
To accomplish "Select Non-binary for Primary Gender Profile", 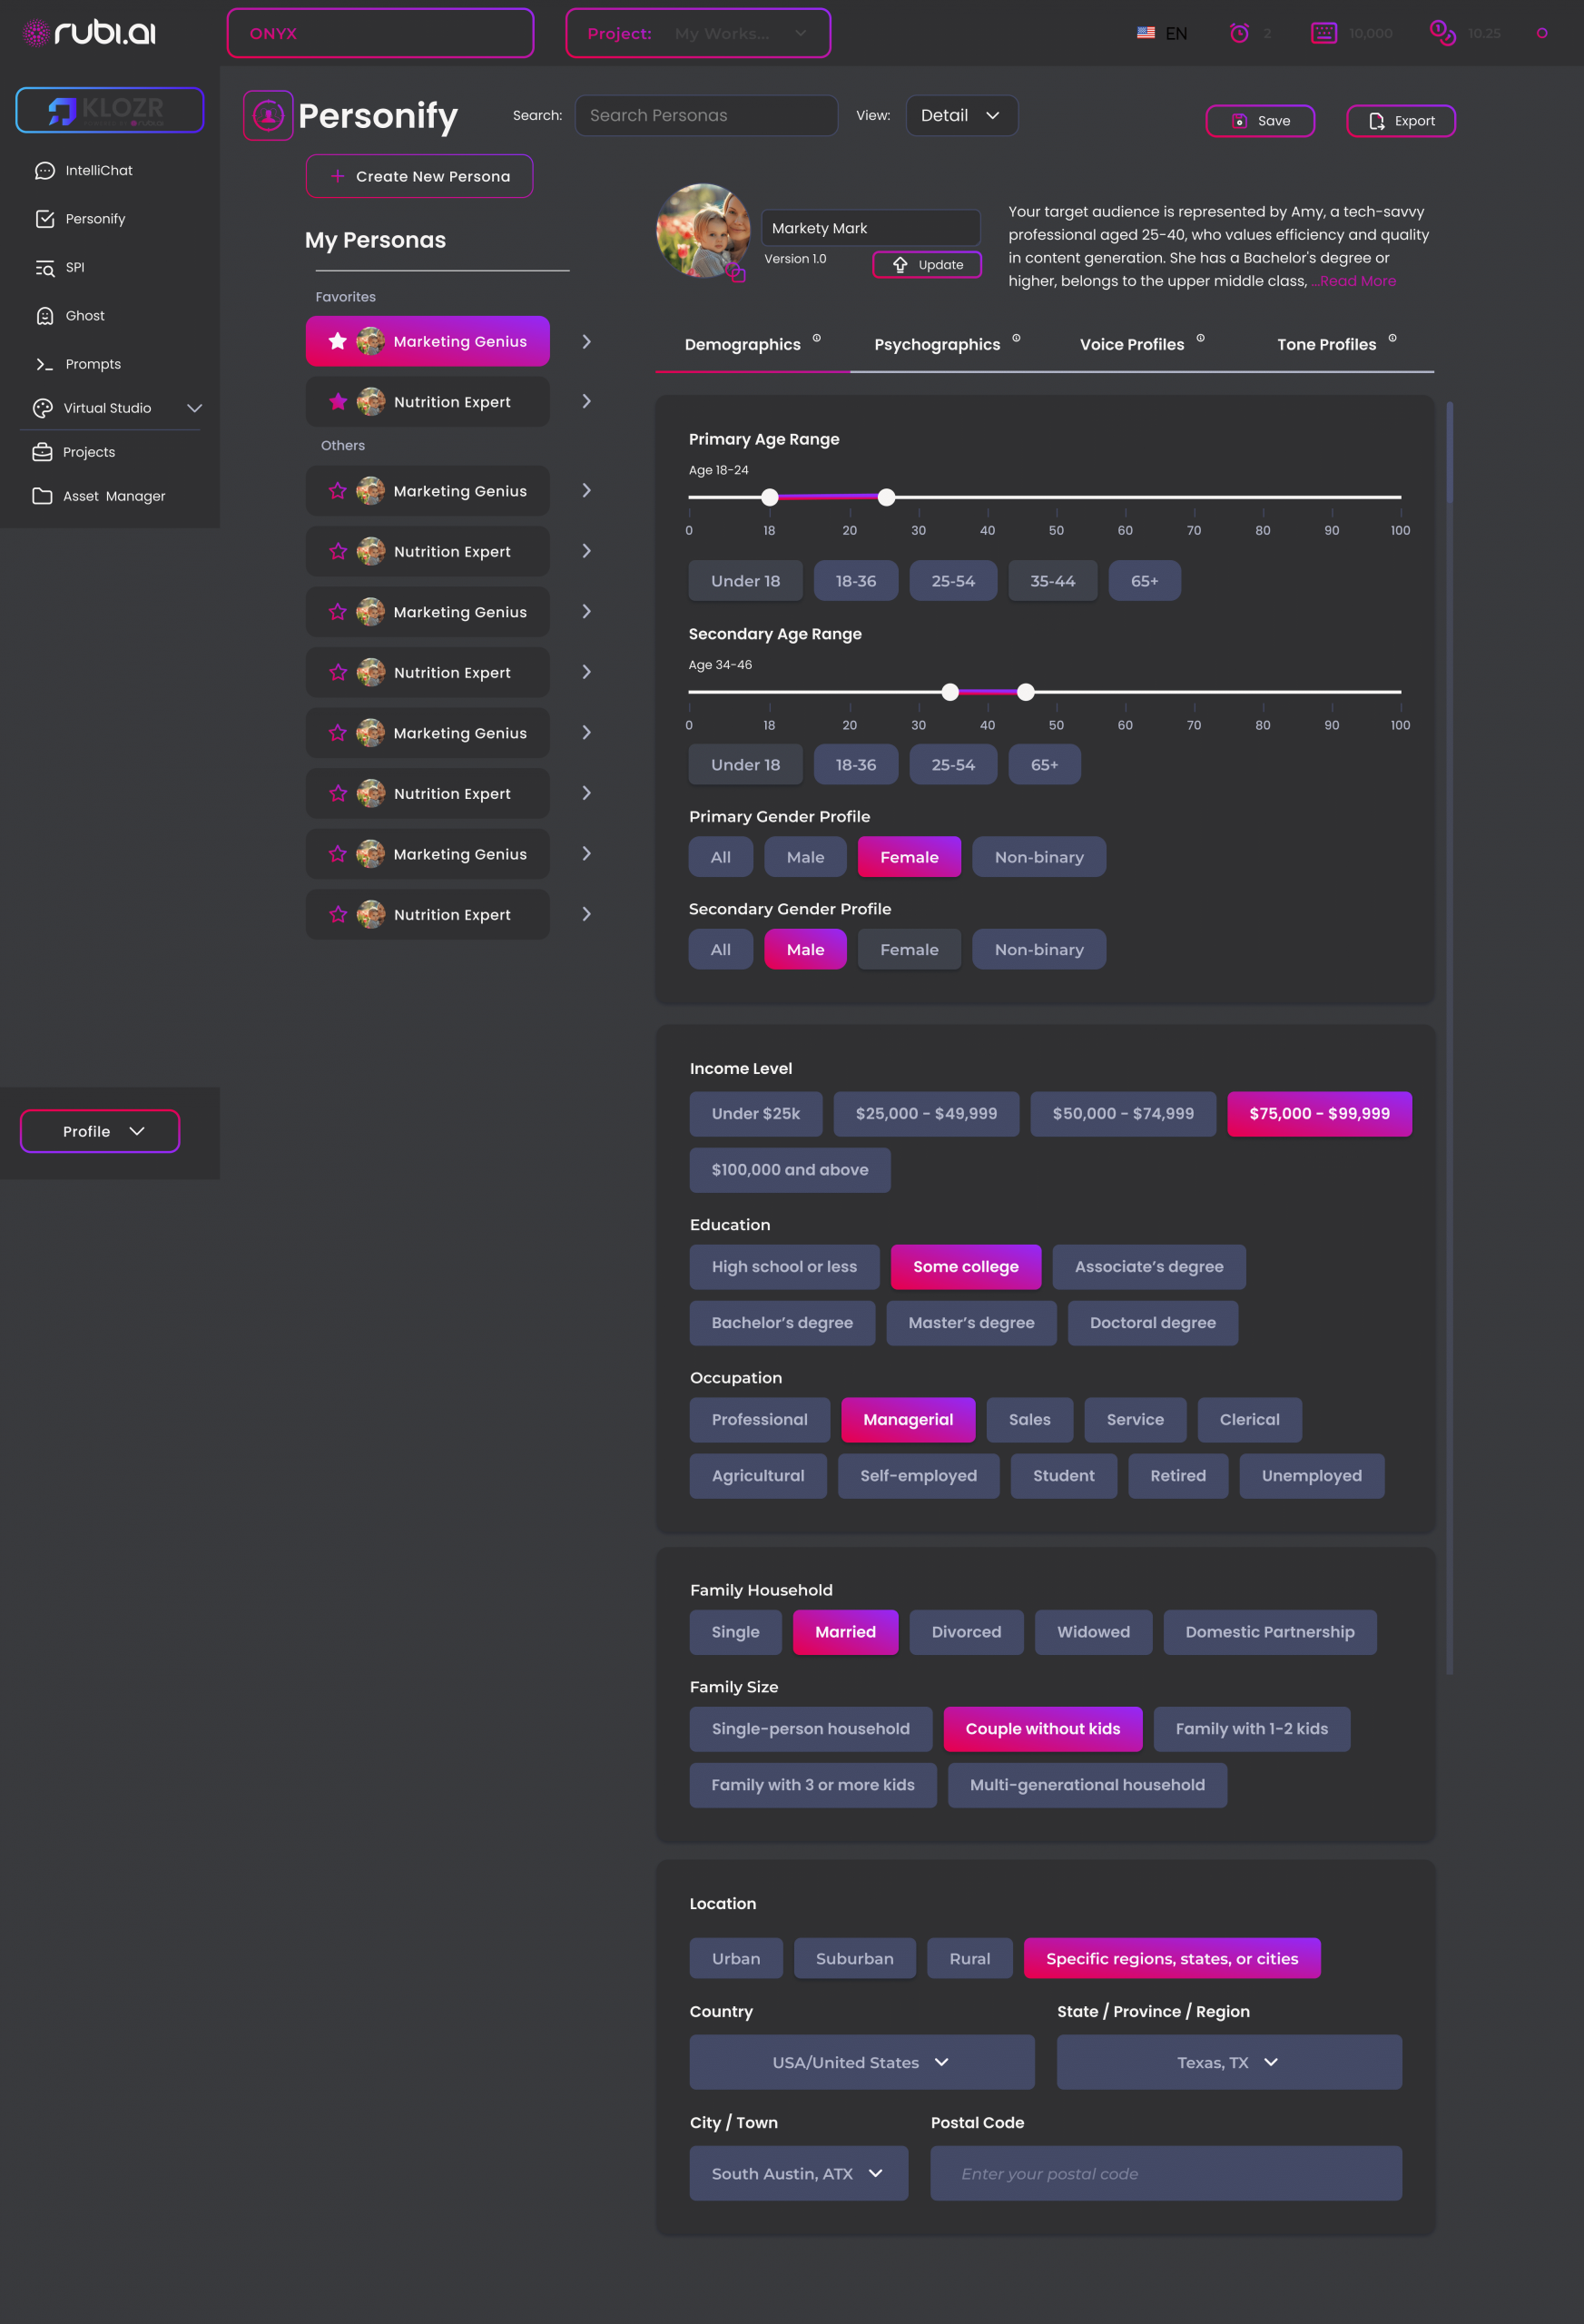I will 1038,857.
